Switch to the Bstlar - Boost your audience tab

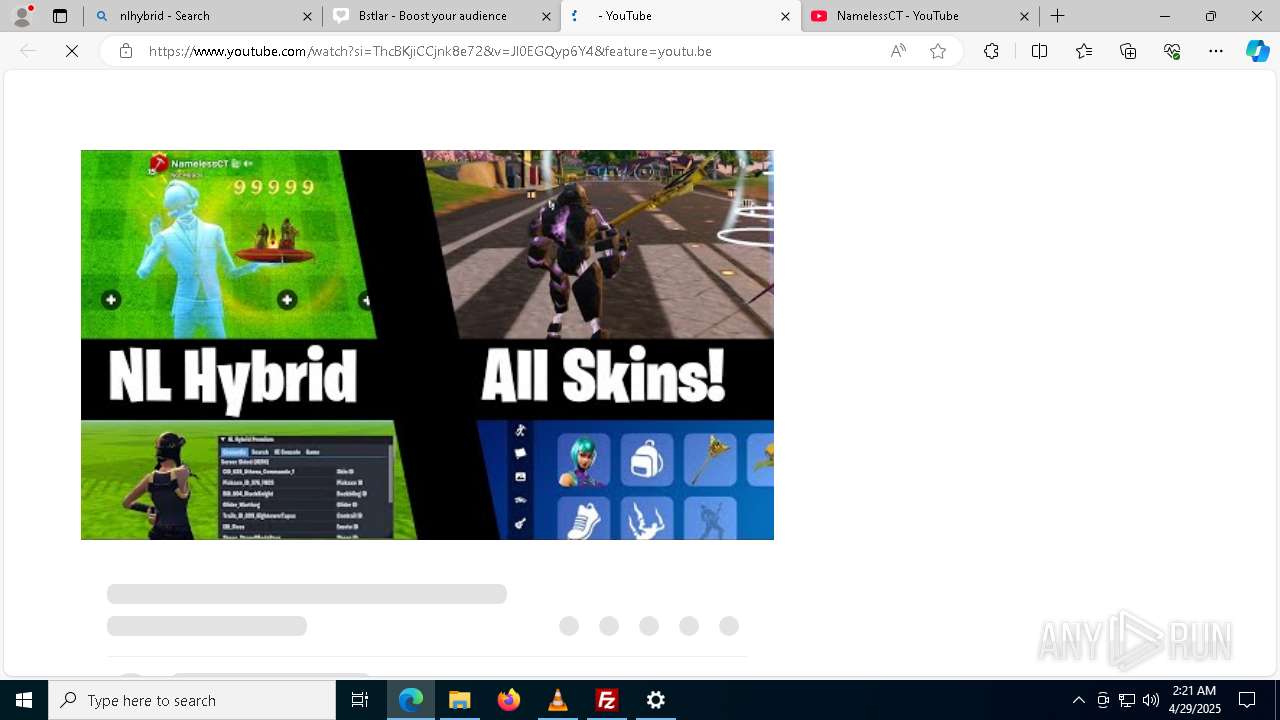point(441,16)
